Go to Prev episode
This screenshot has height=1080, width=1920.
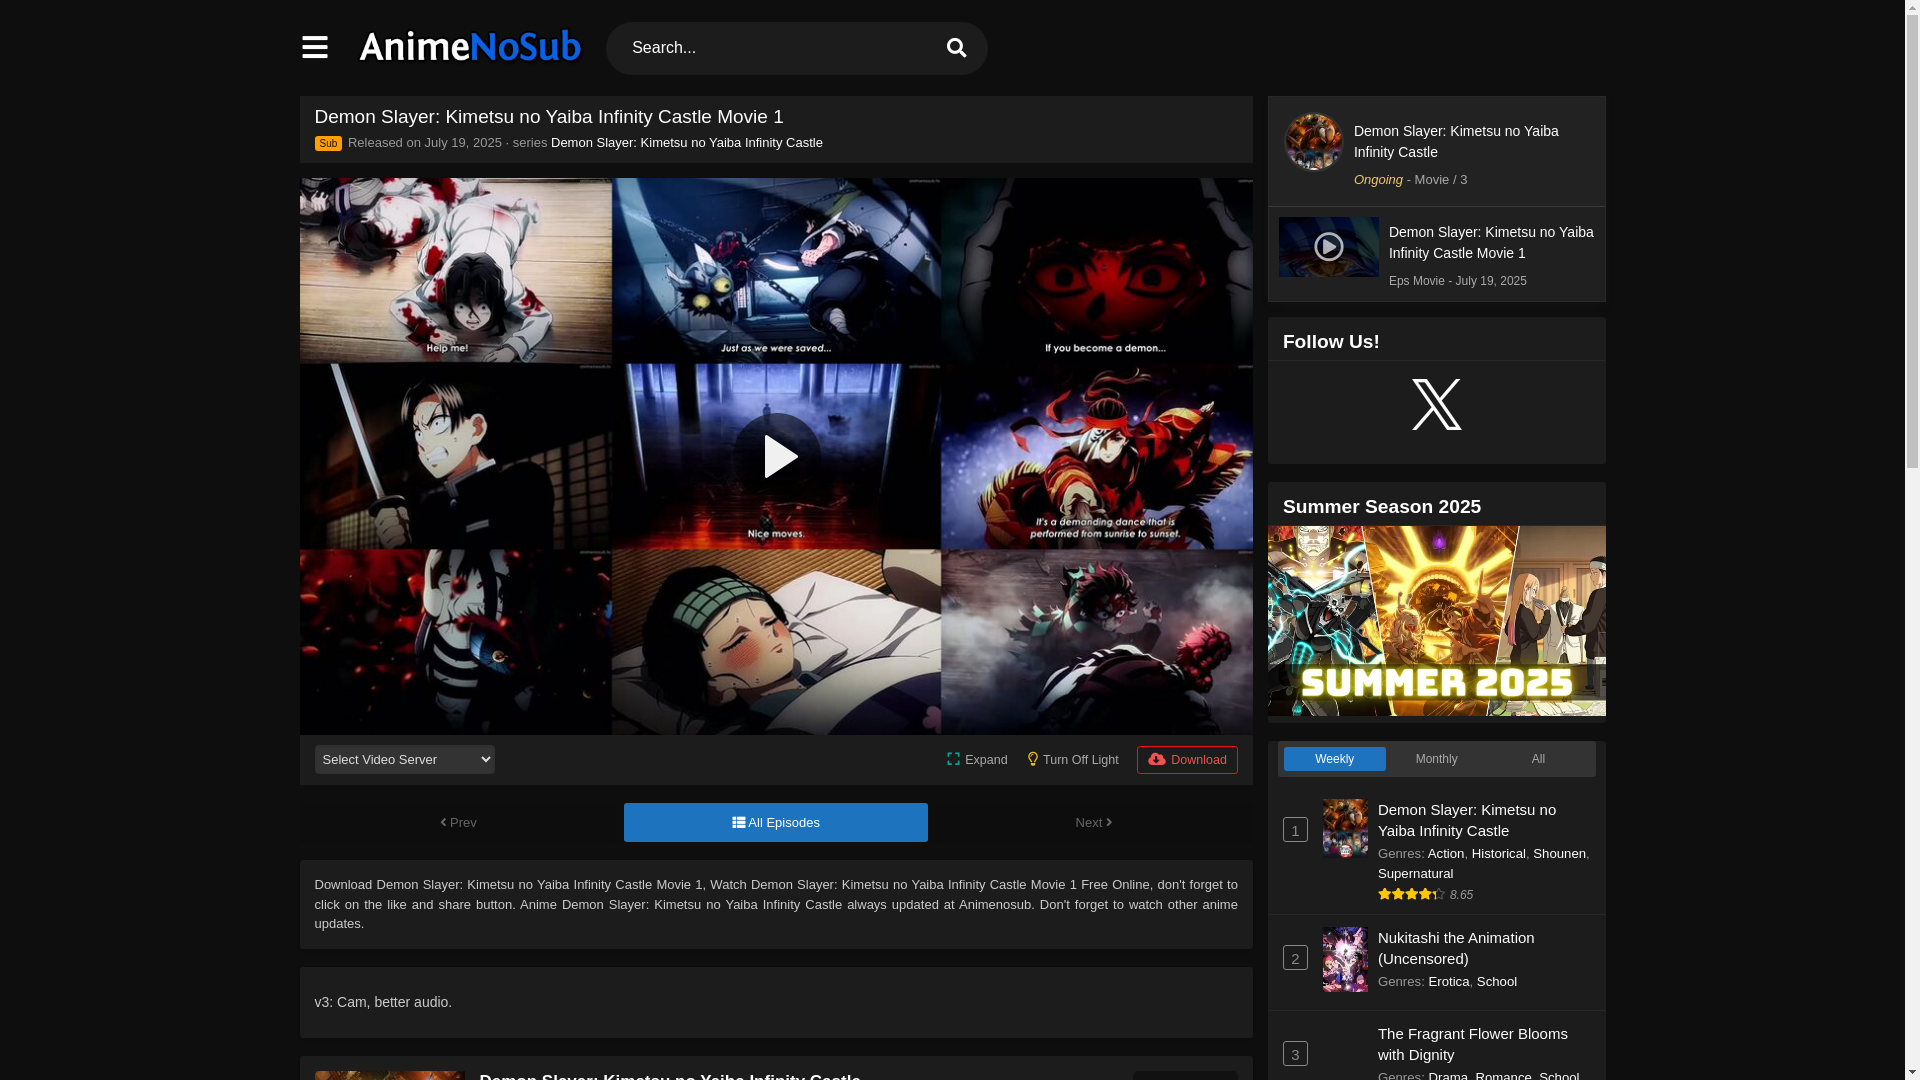coord(459,822)
